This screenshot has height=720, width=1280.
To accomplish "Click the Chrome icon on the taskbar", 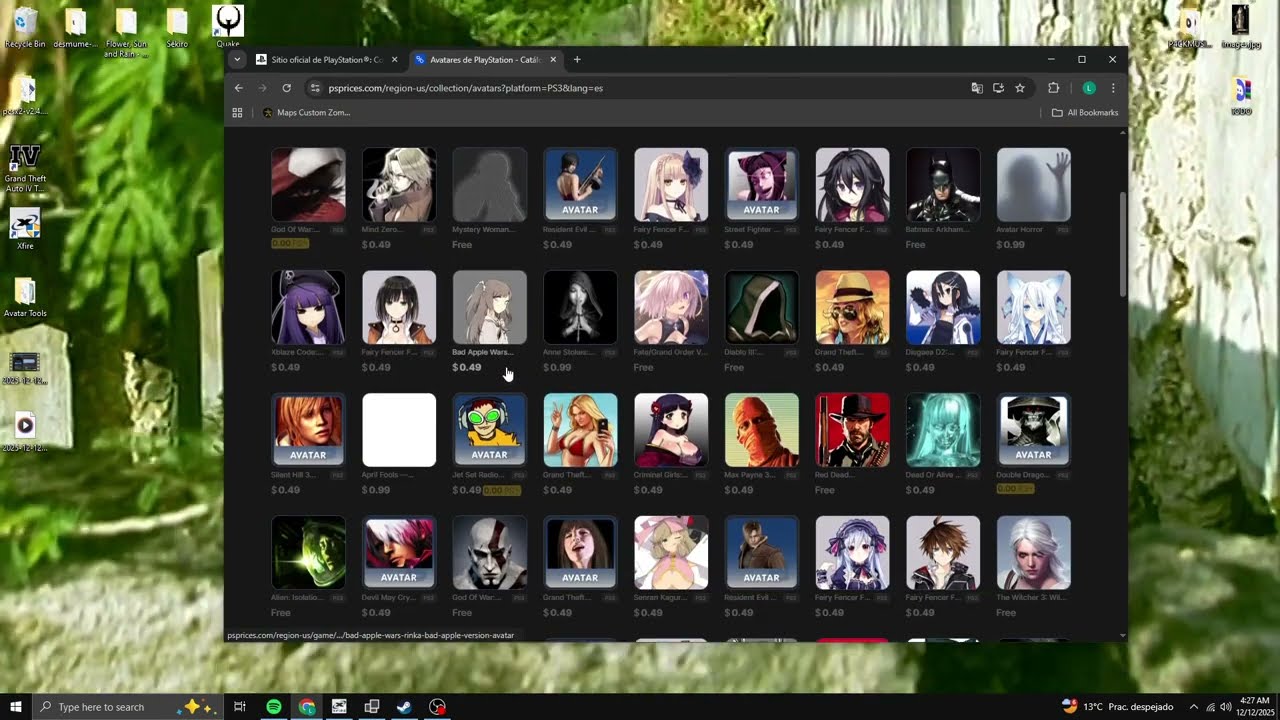I will [307, 707].
